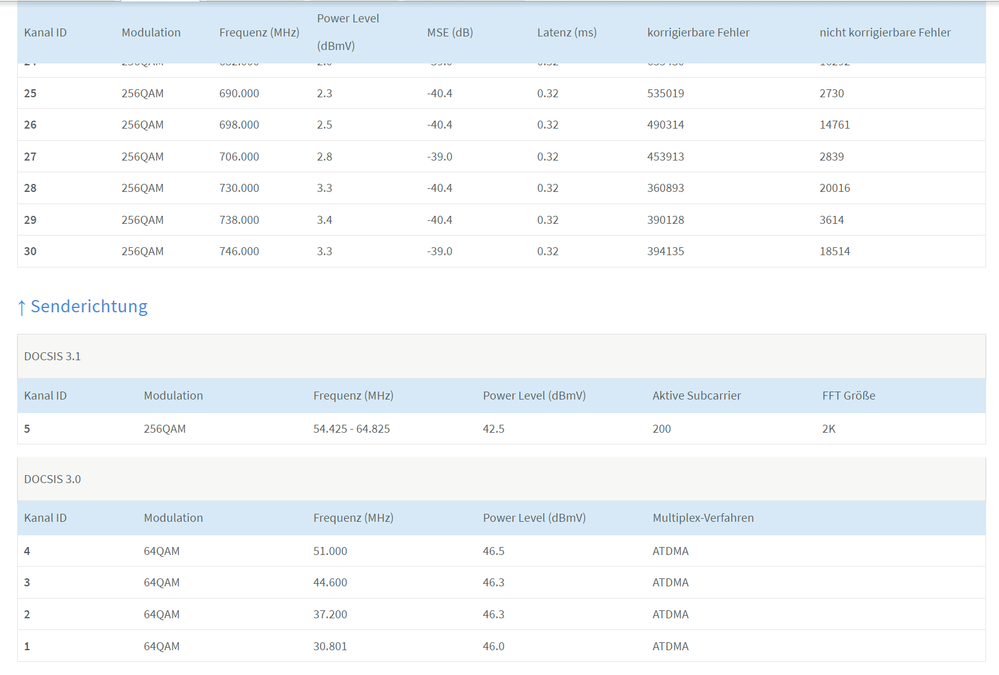Select the Aktive Subcarrier column header

click(x=696, y=395)
